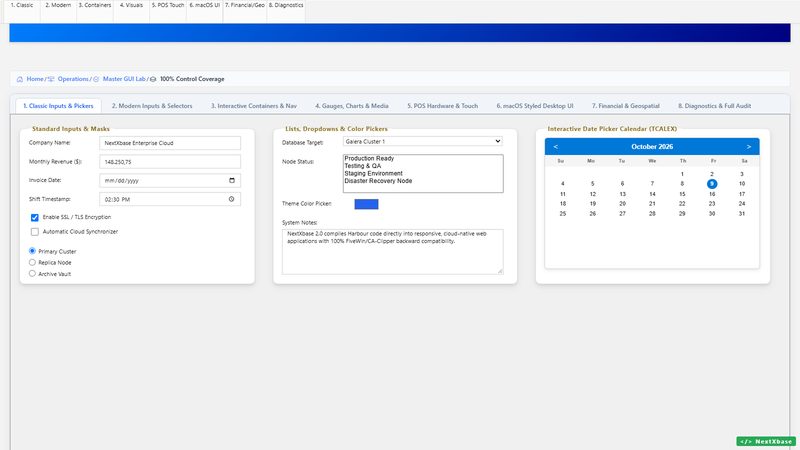Pick day 26 in October calendar
This screenshot has width=800, height=450.
[592, 214]
